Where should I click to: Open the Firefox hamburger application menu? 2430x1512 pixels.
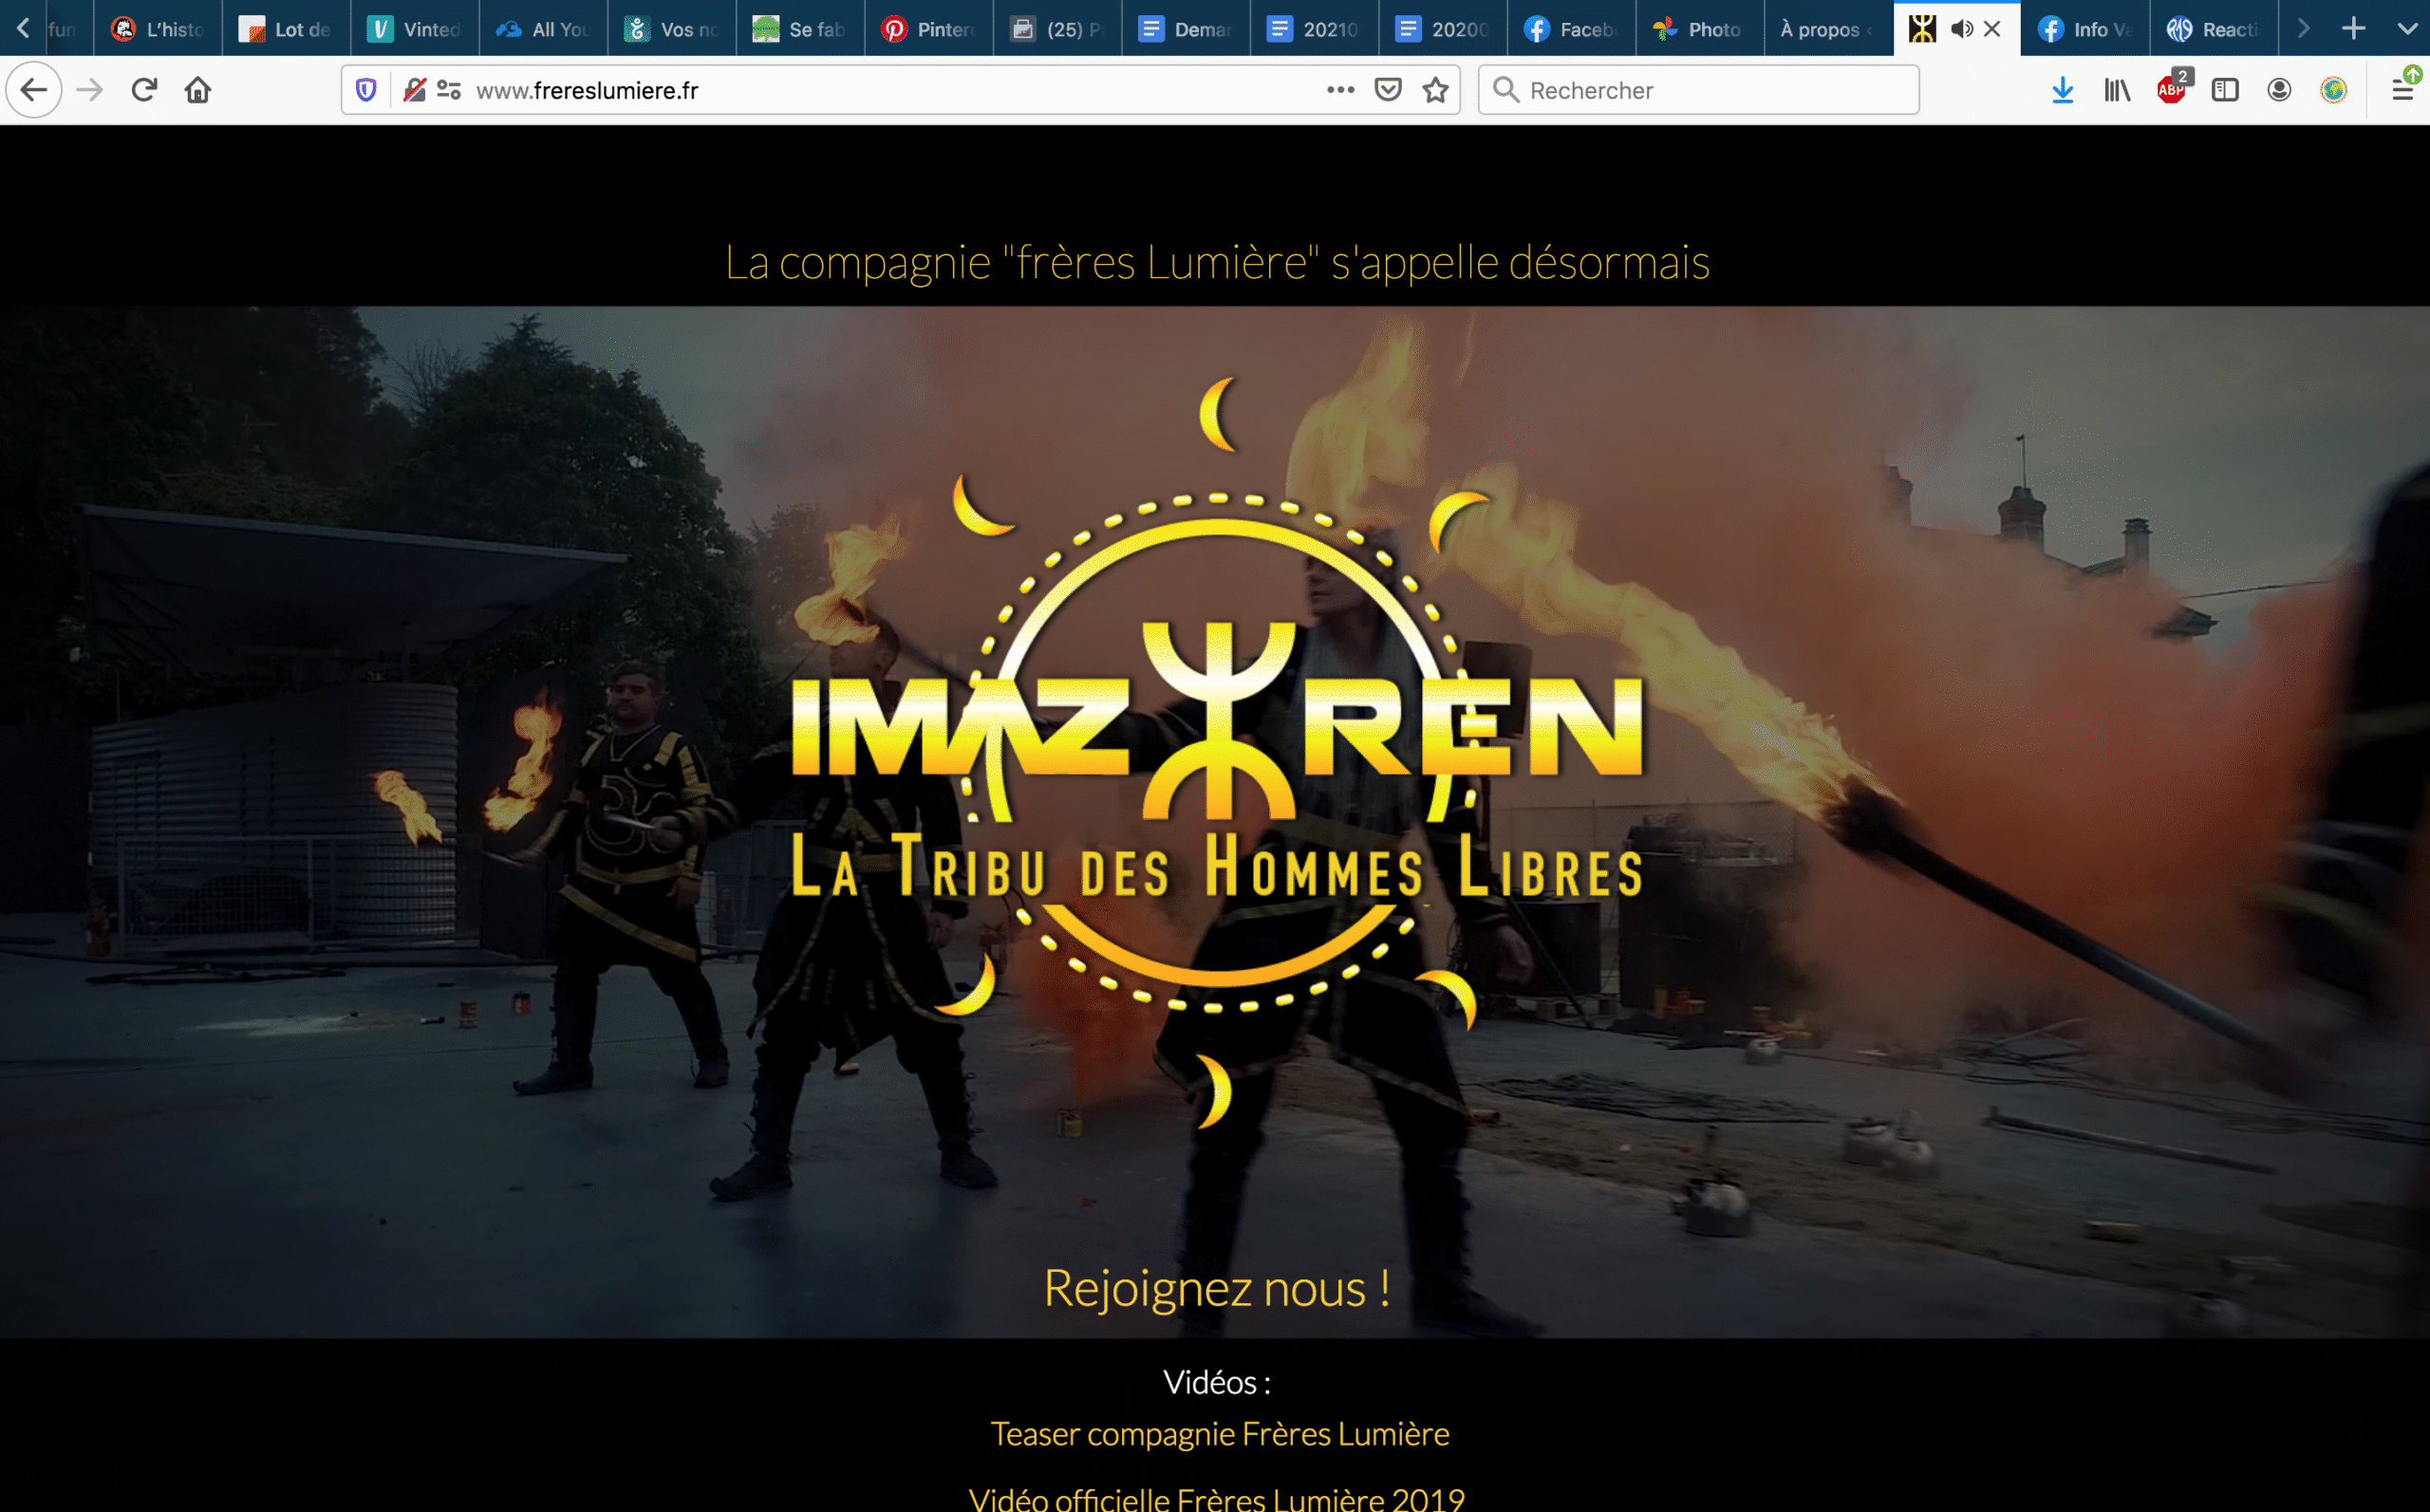click(x=2402, y=90)
